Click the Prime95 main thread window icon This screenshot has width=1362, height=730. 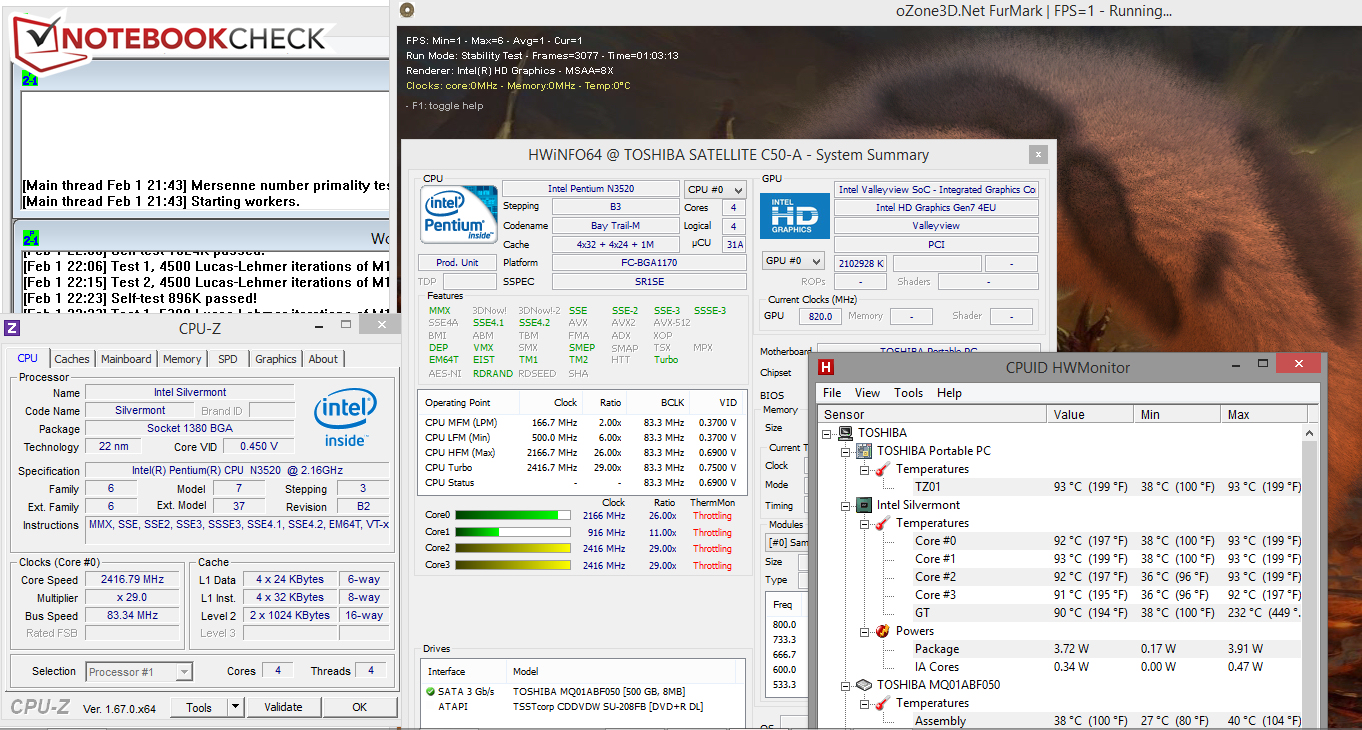pyautogui.click(x=29, y=79)
